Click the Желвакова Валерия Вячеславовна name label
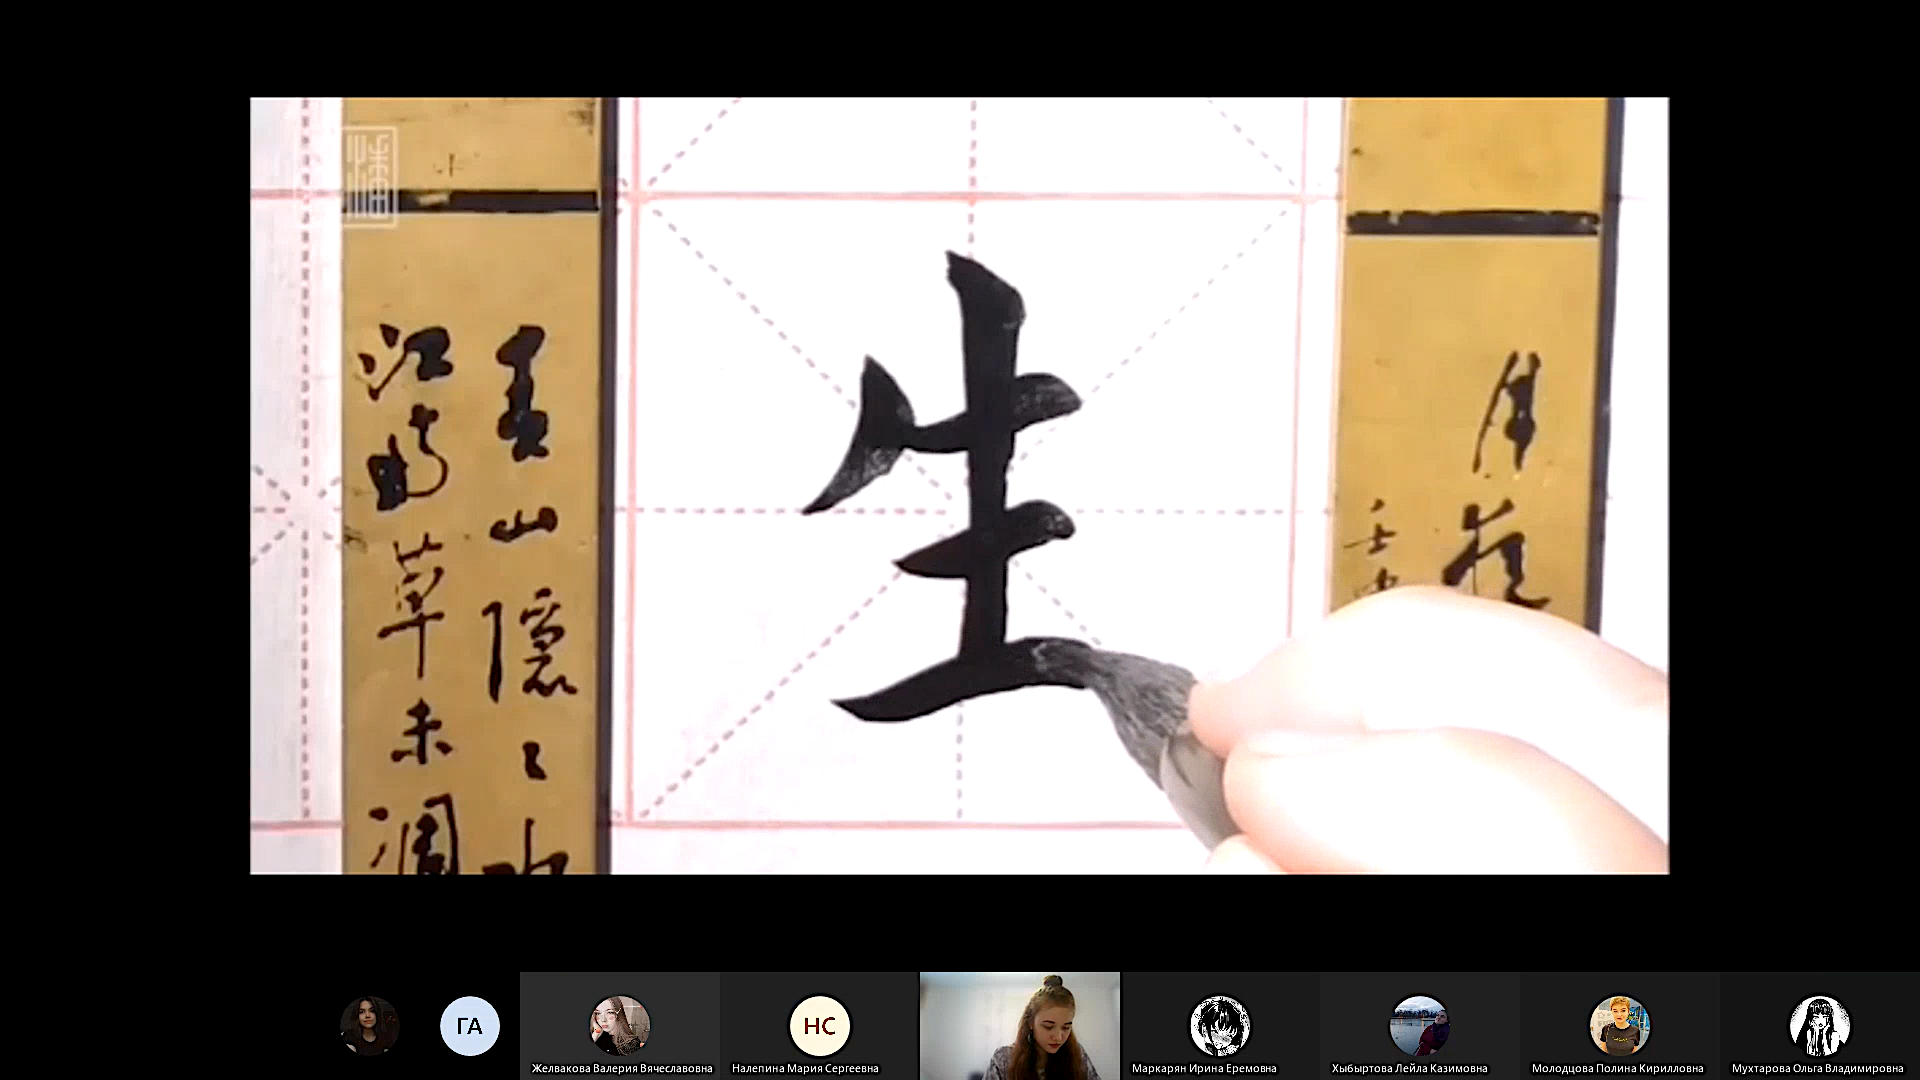Screen dimensions: 1920x1080 621,1068
